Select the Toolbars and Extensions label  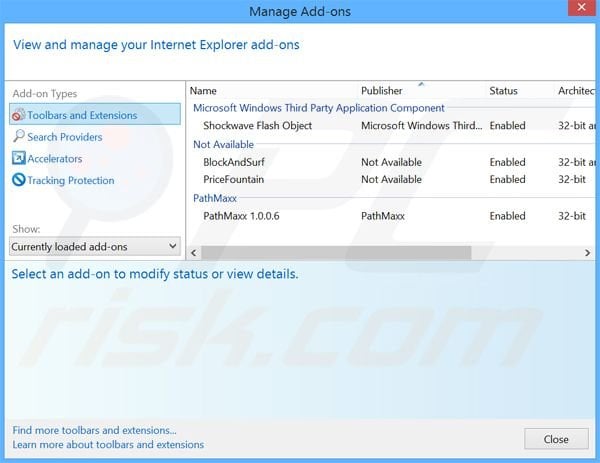point(82,115)
